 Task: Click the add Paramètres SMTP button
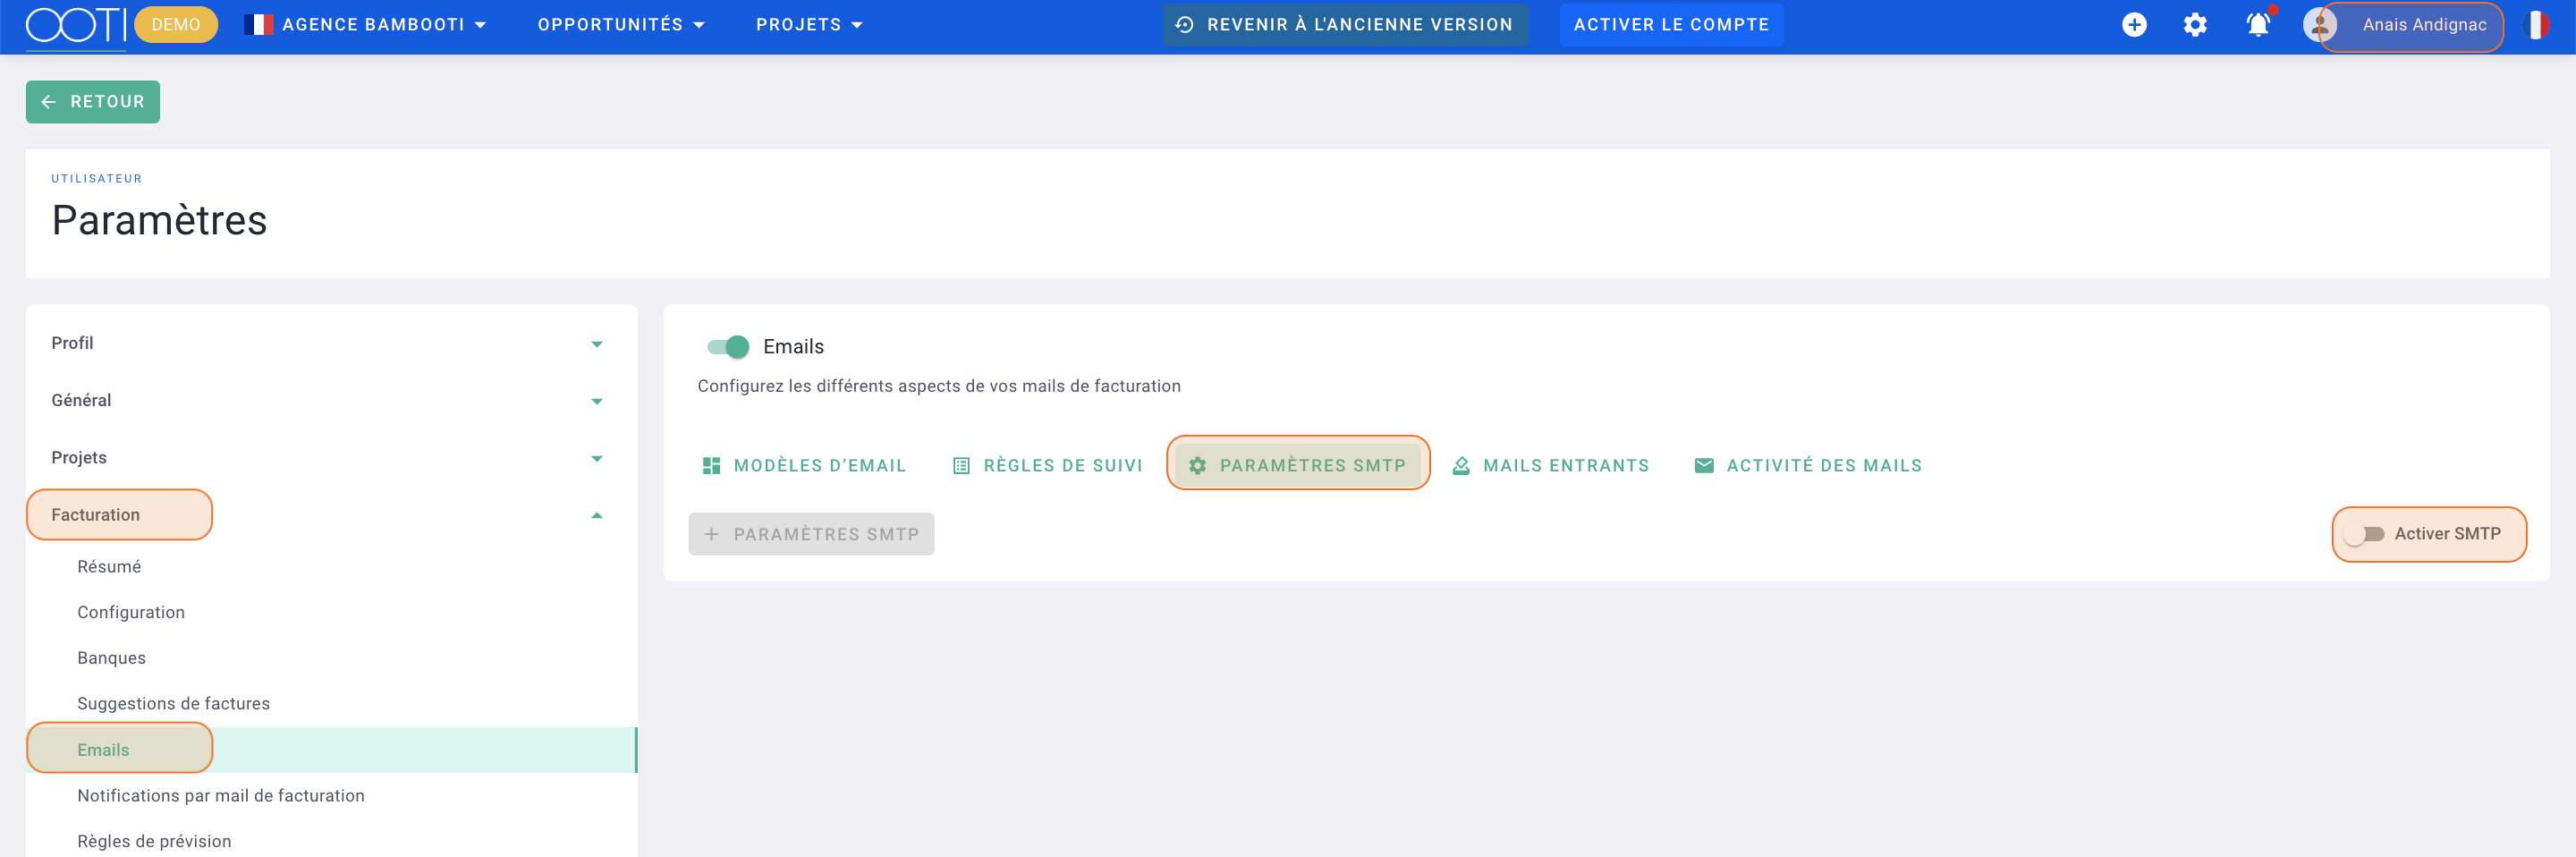811,535
